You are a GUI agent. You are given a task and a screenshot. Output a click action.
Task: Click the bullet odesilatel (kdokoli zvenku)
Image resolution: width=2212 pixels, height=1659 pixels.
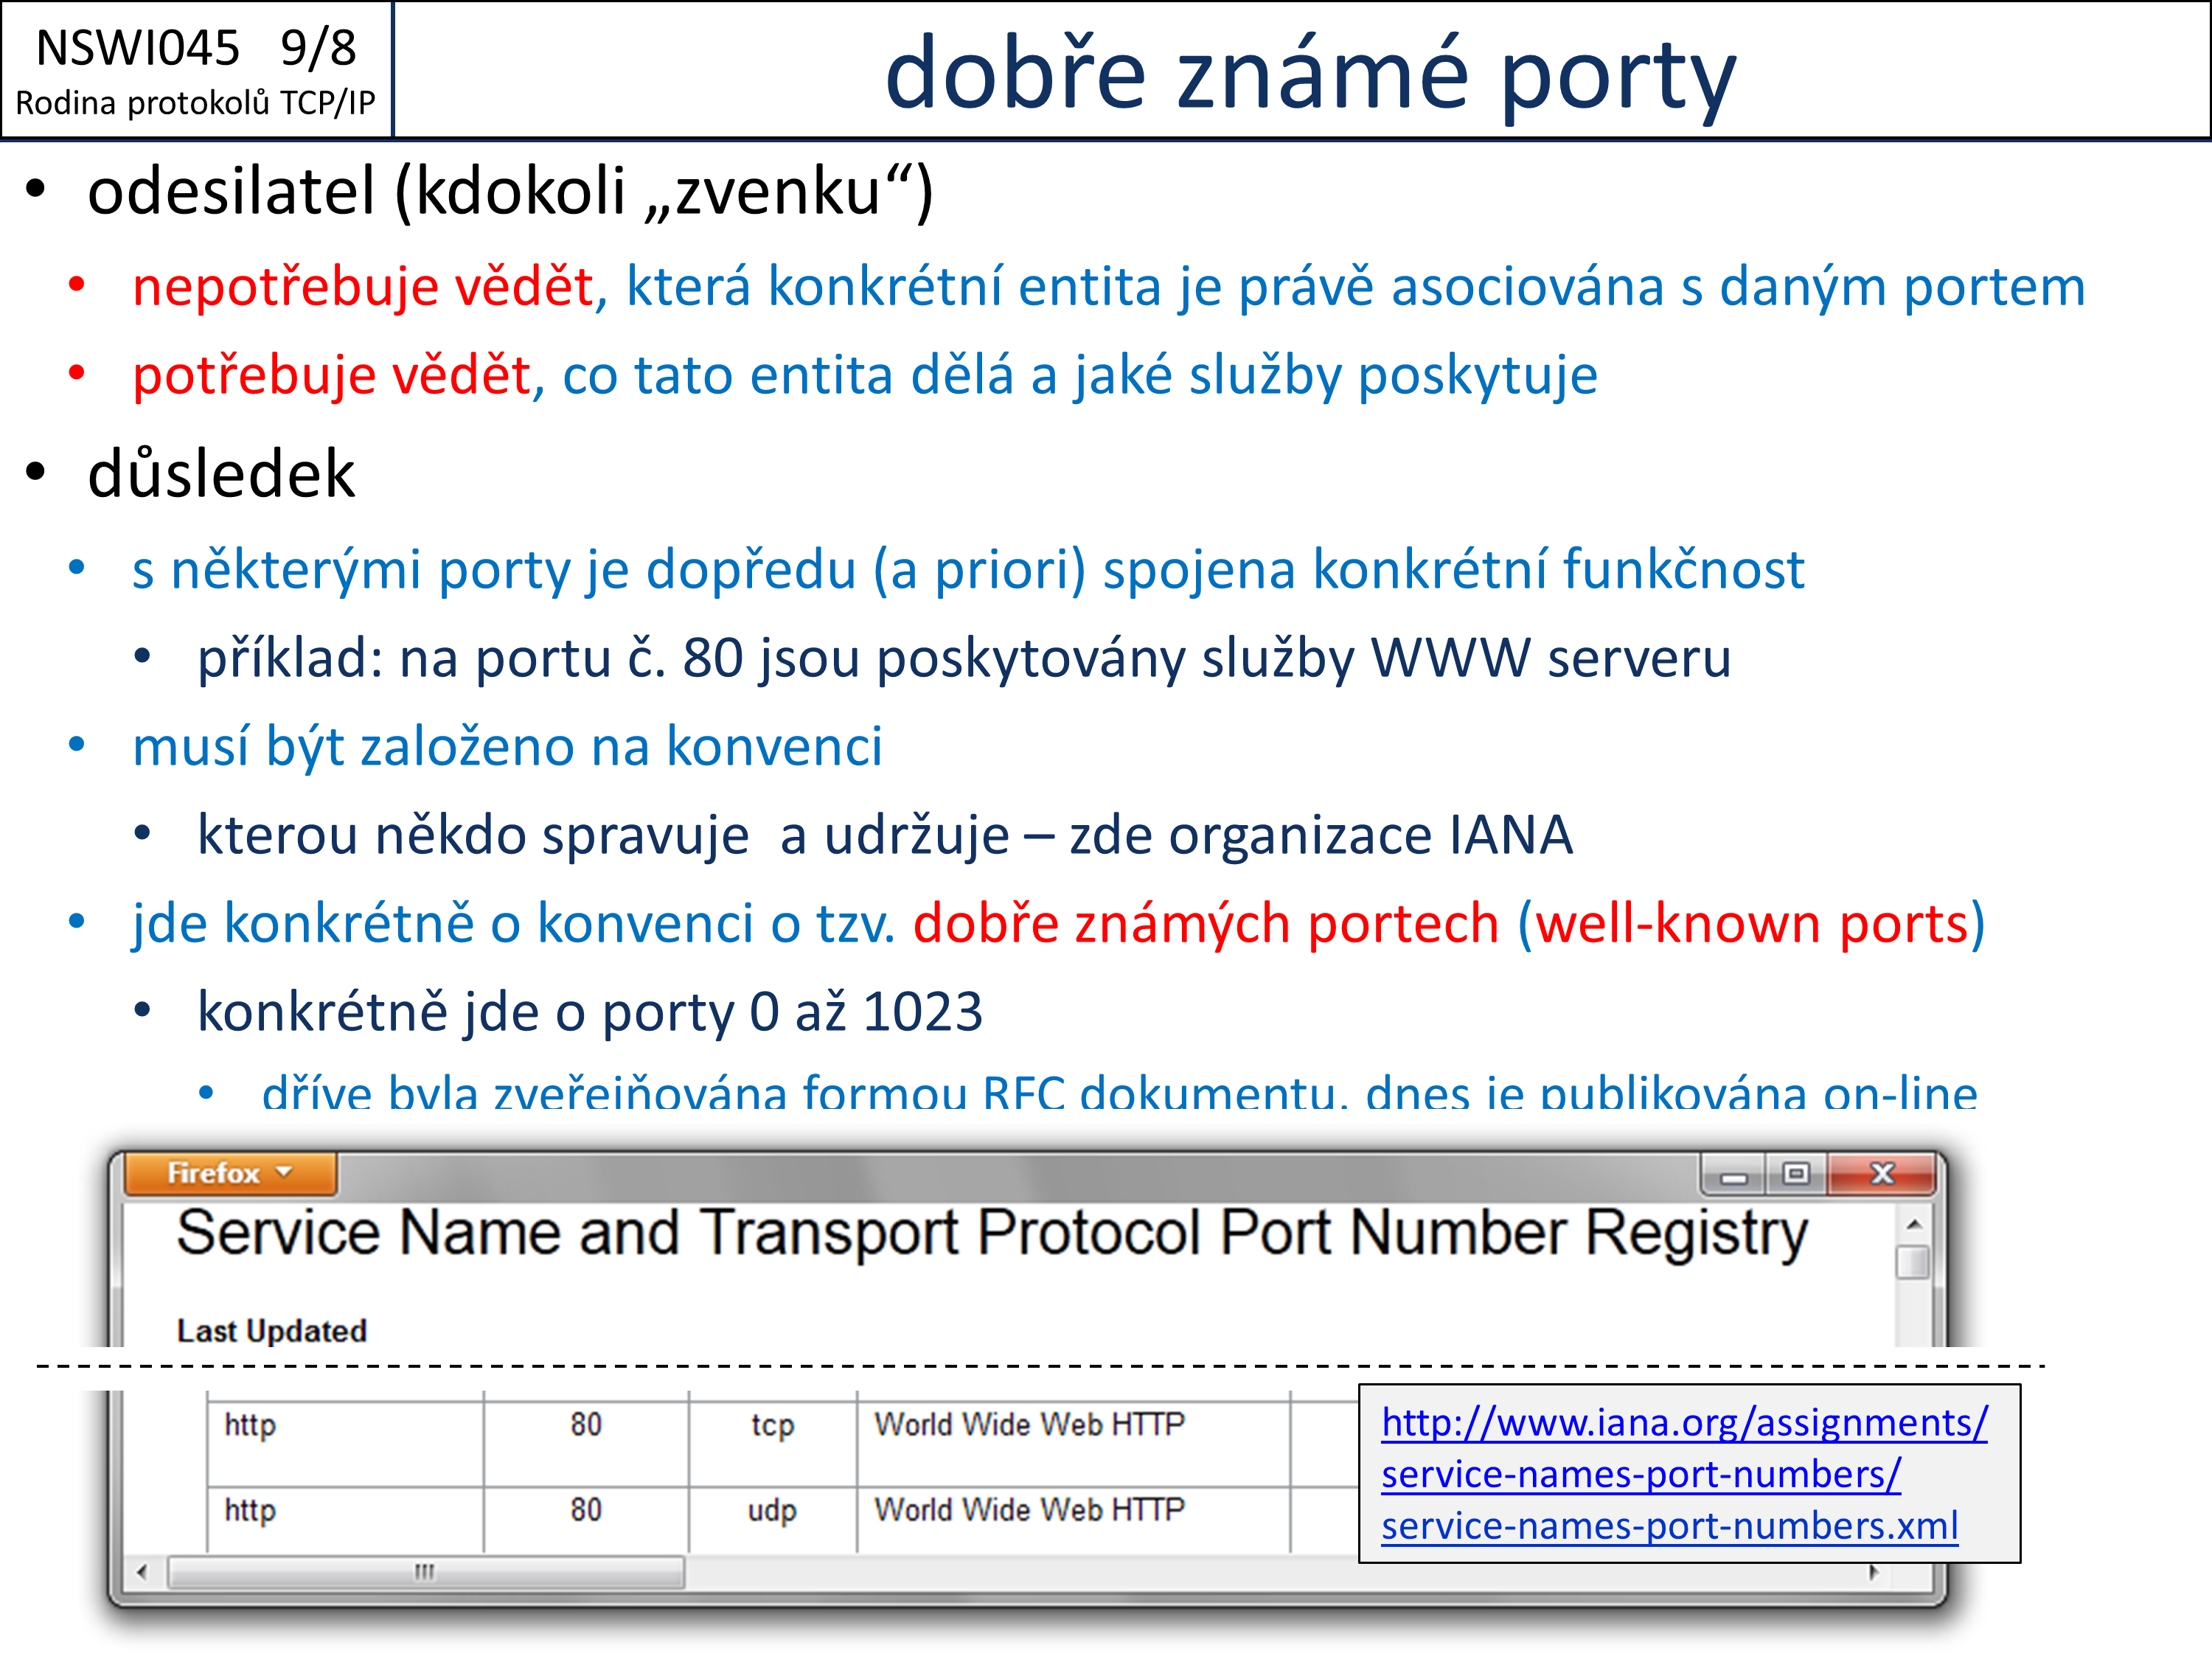tap(510, 190)
